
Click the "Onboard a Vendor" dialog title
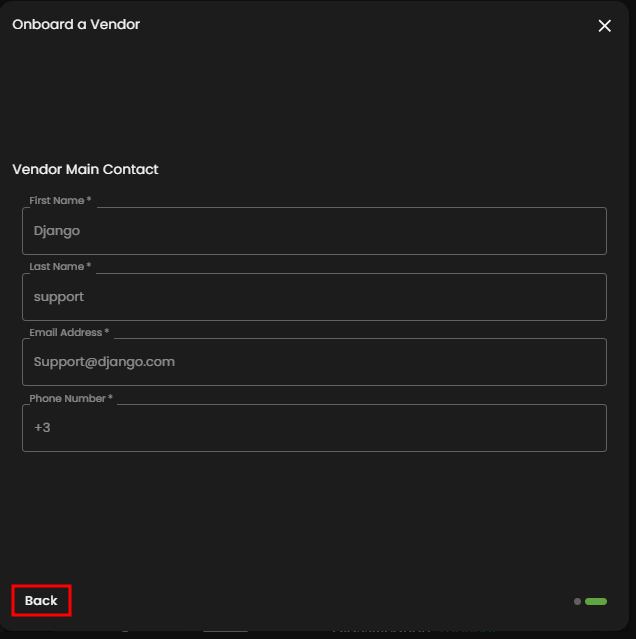click(x=76, y=24)
